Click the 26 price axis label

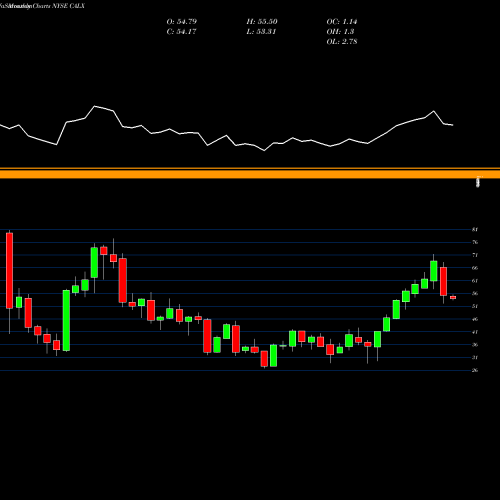[x=475, y=370]
